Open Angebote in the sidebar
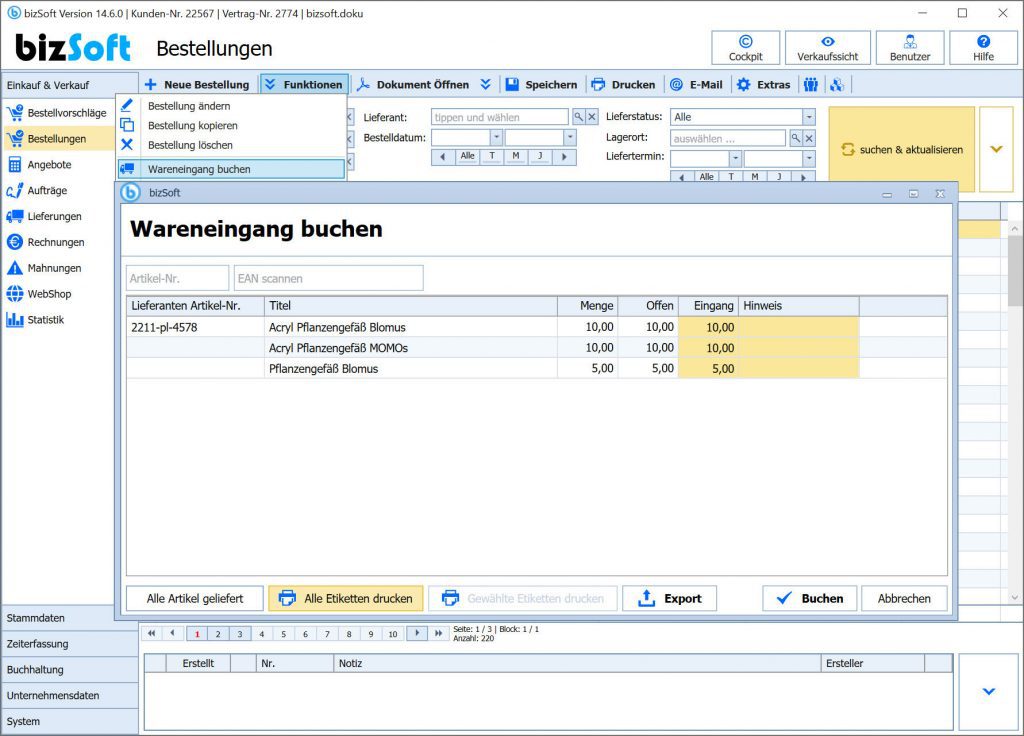This screenshot has height=736, width=1024. tap(39, 165)
